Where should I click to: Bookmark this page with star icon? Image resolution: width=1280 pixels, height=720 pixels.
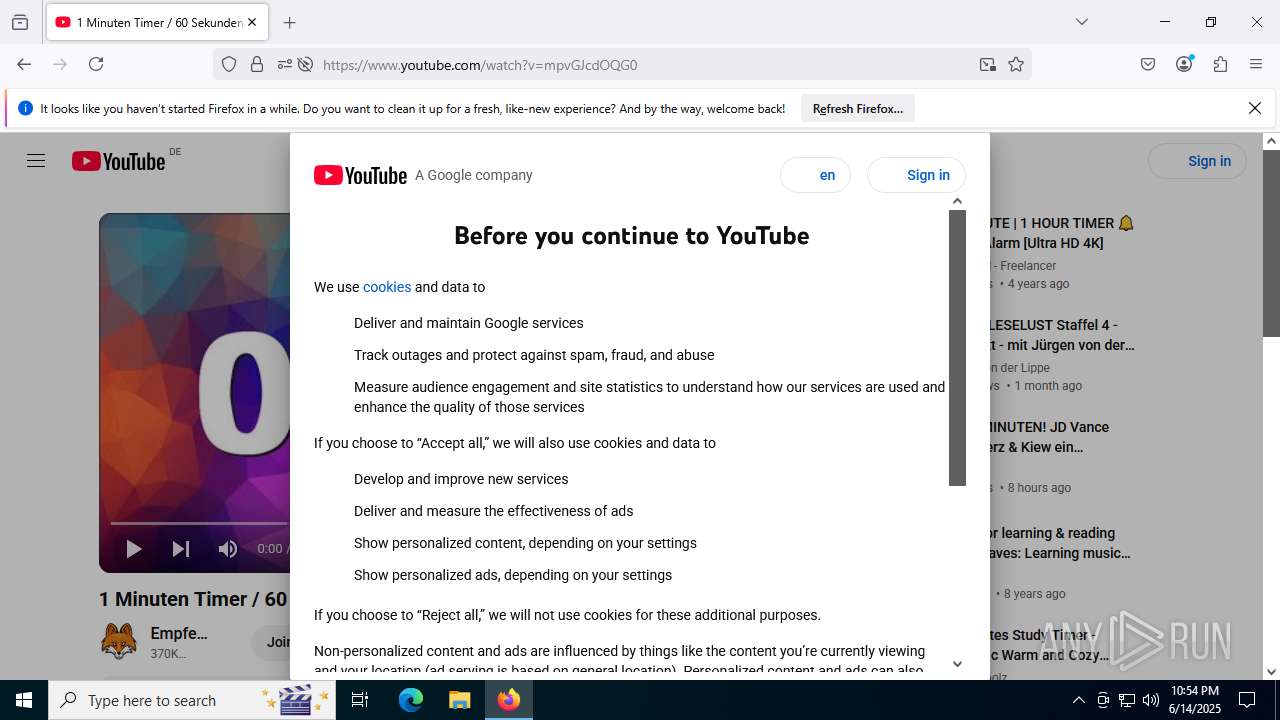1016,64
